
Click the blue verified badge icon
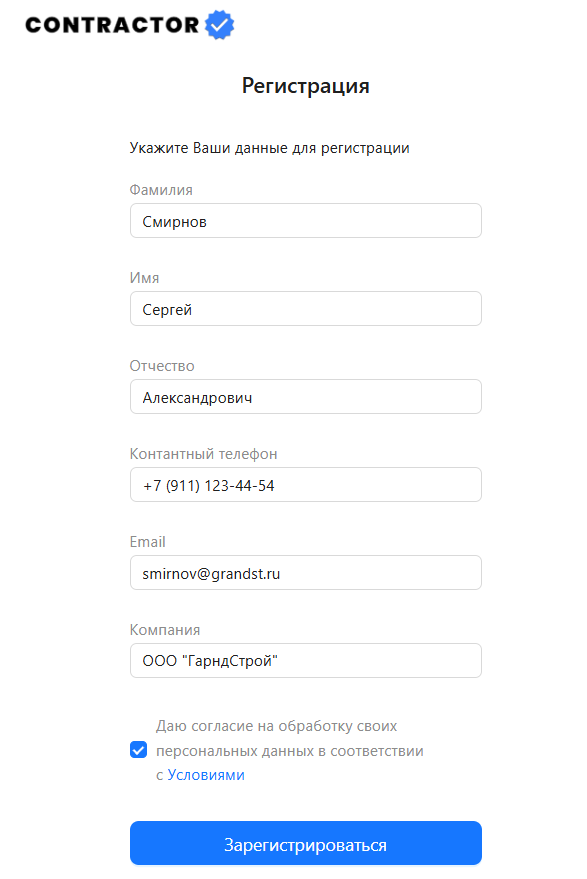coord(219,25)
